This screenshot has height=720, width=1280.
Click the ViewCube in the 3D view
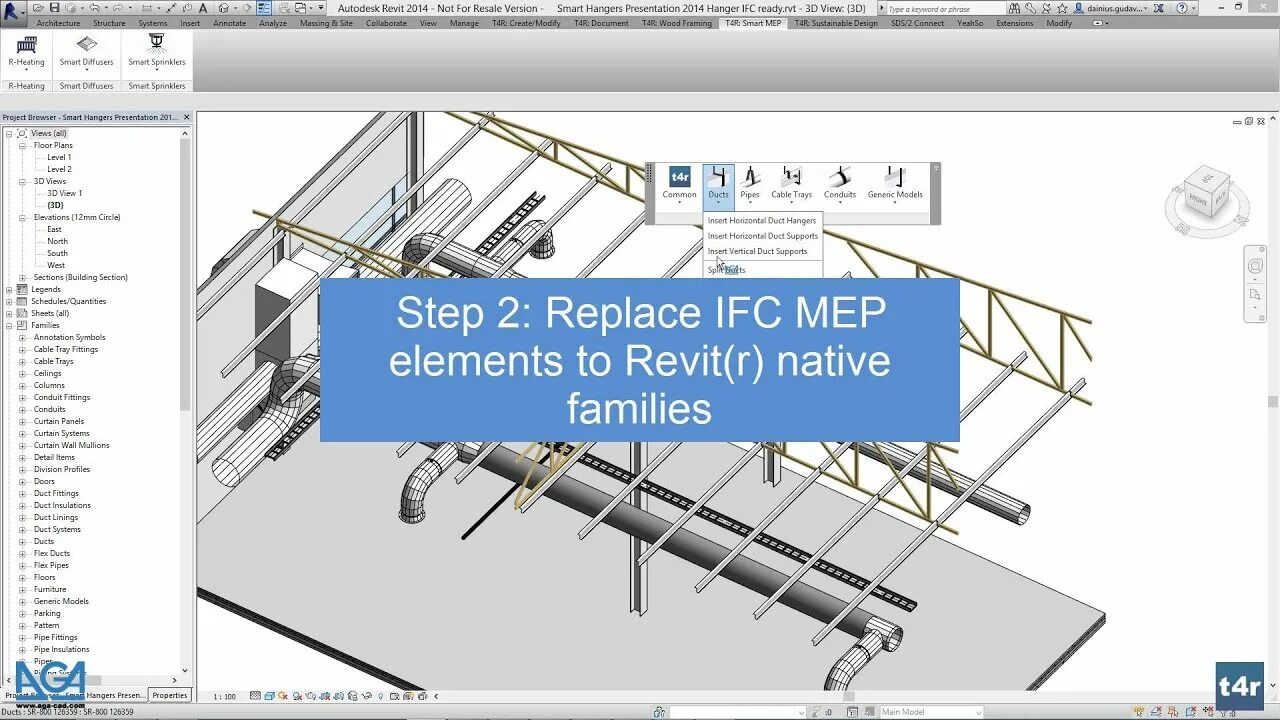[x=1206, y=192]
